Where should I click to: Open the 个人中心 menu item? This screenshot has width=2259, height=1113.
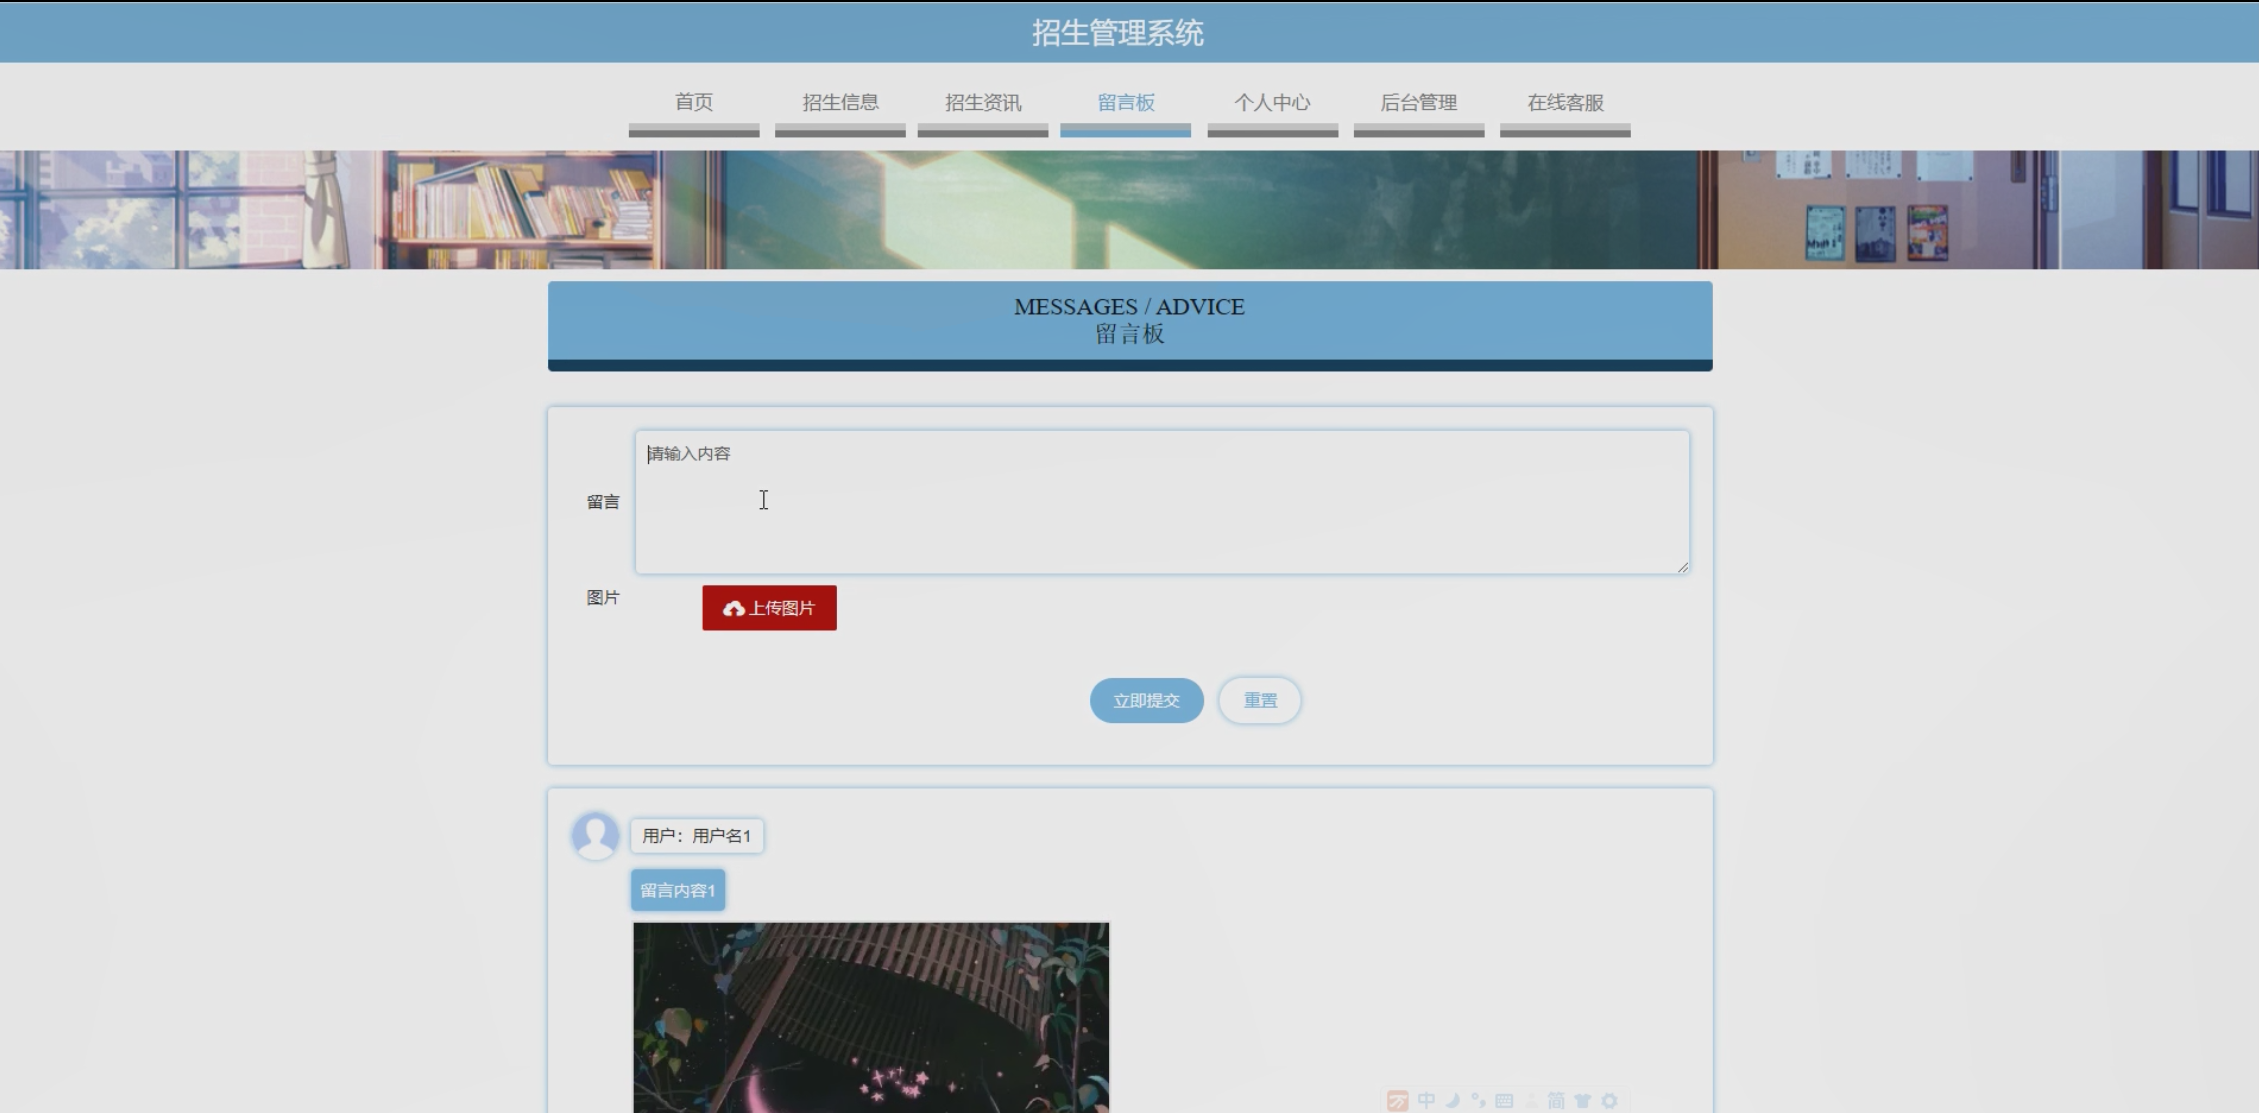click(1272, 103)
